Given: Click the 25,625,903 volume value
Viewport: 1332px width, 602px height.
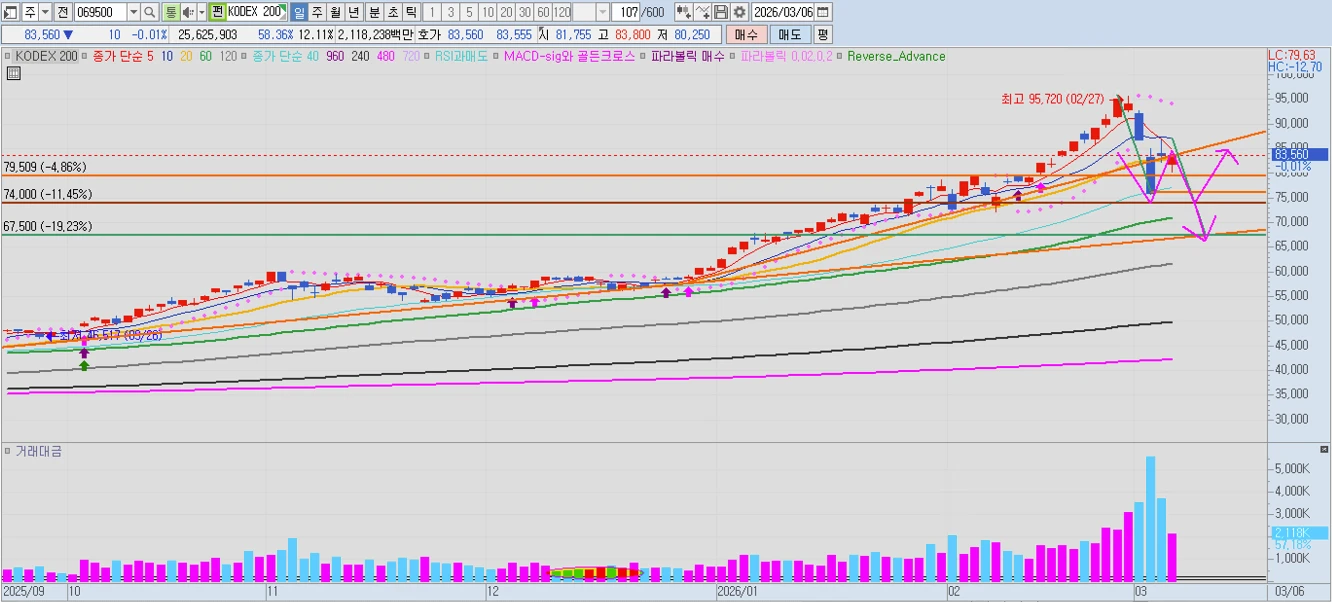Looking at the screenshot, I should [208, 35].
